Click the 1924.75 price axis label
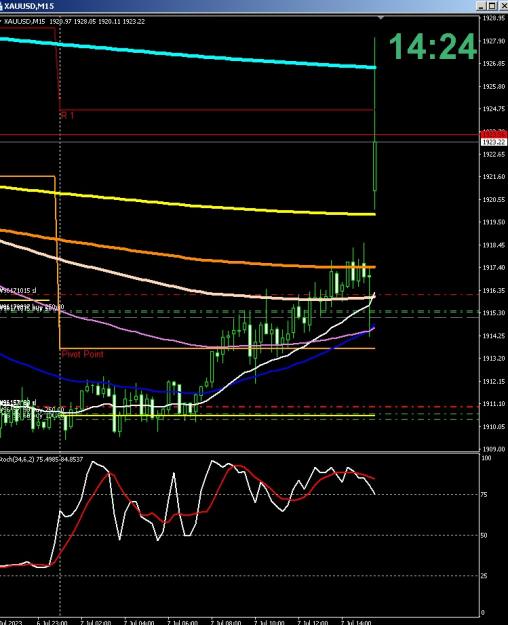The height and width of the screenshot is (625, 508). coord(494,109)
